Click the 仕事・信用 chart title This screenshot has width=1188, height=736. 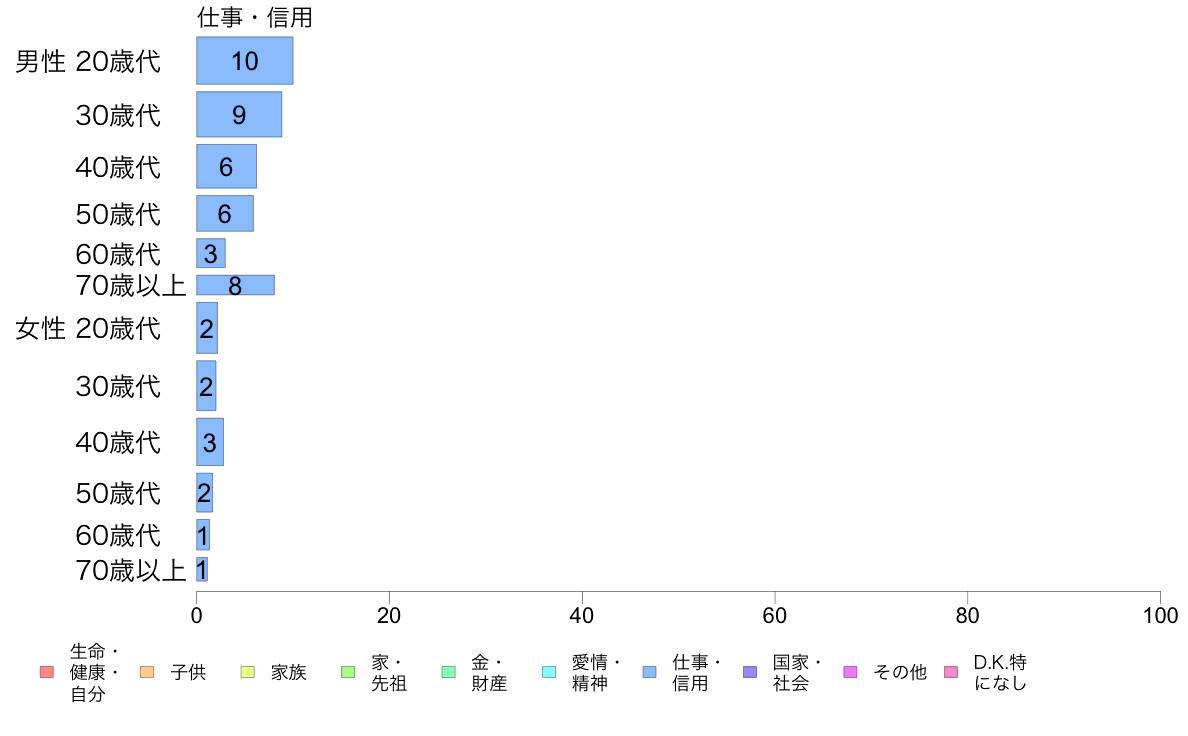[x=255, y=17]
